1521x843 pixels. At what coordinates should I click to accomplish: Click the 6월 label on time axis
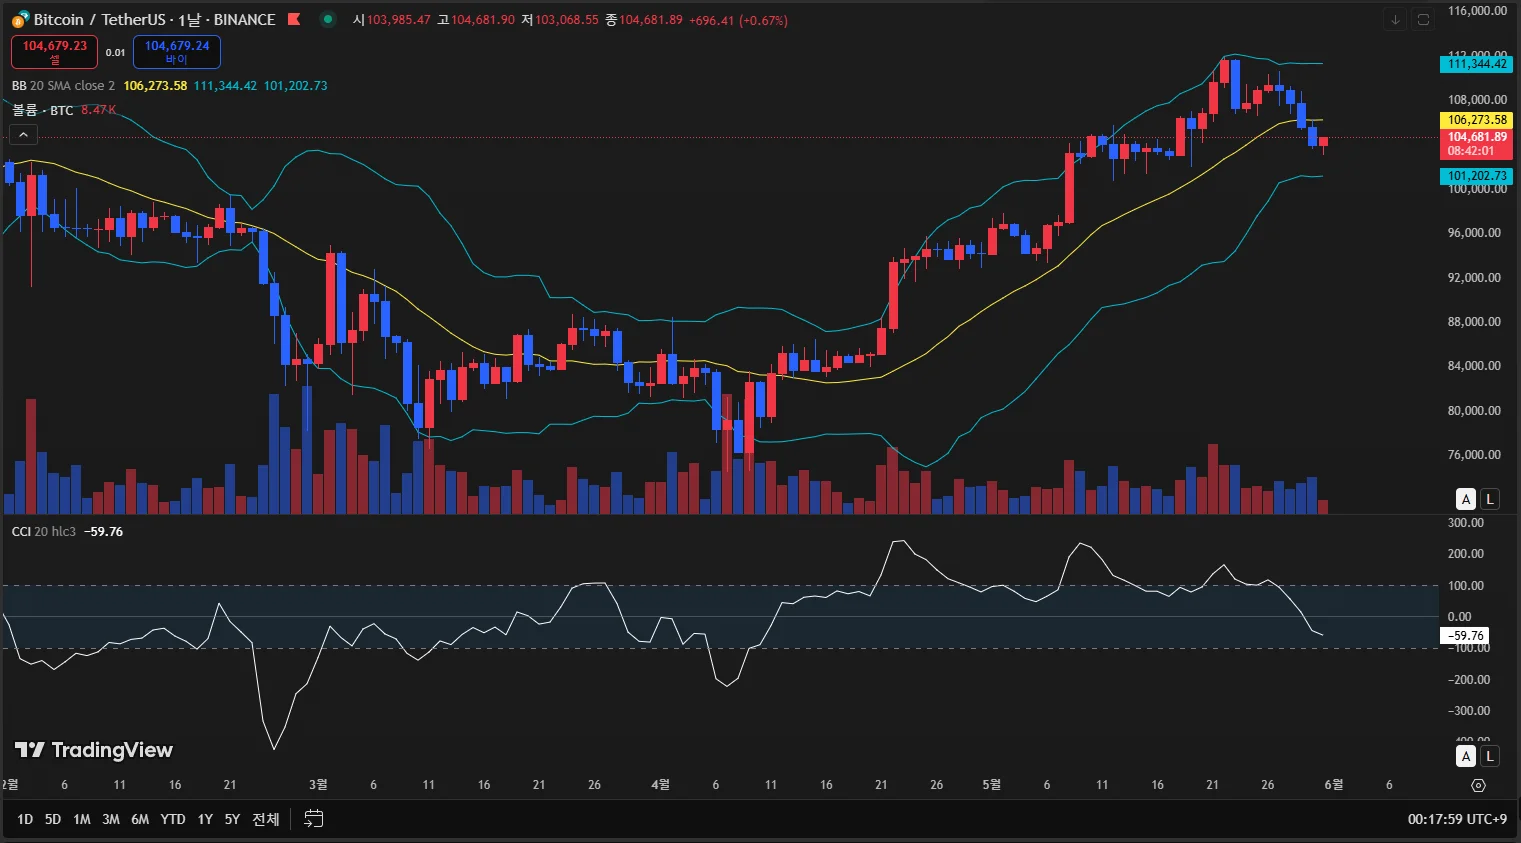(x=1334, y=785)
